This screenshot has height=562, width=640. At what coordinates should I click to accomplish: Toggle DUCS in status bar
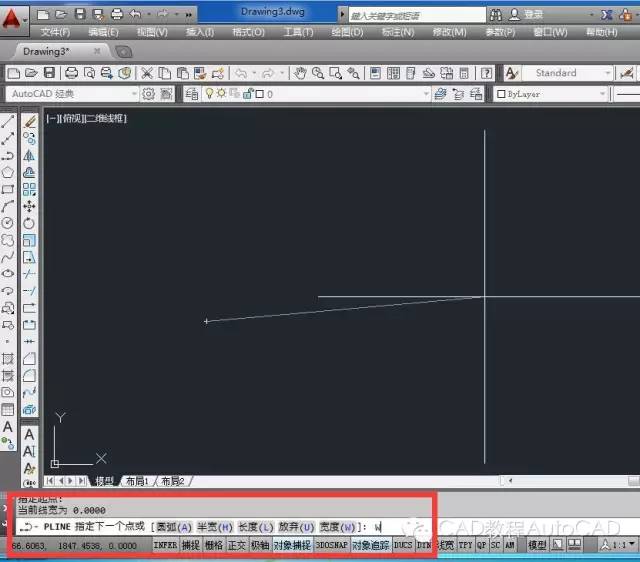[x=403, y=545]
